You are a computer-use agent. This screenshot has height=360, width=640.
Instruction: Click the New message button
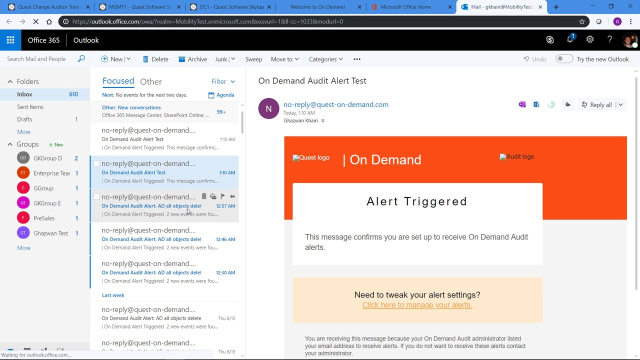(x=111, y=59)
